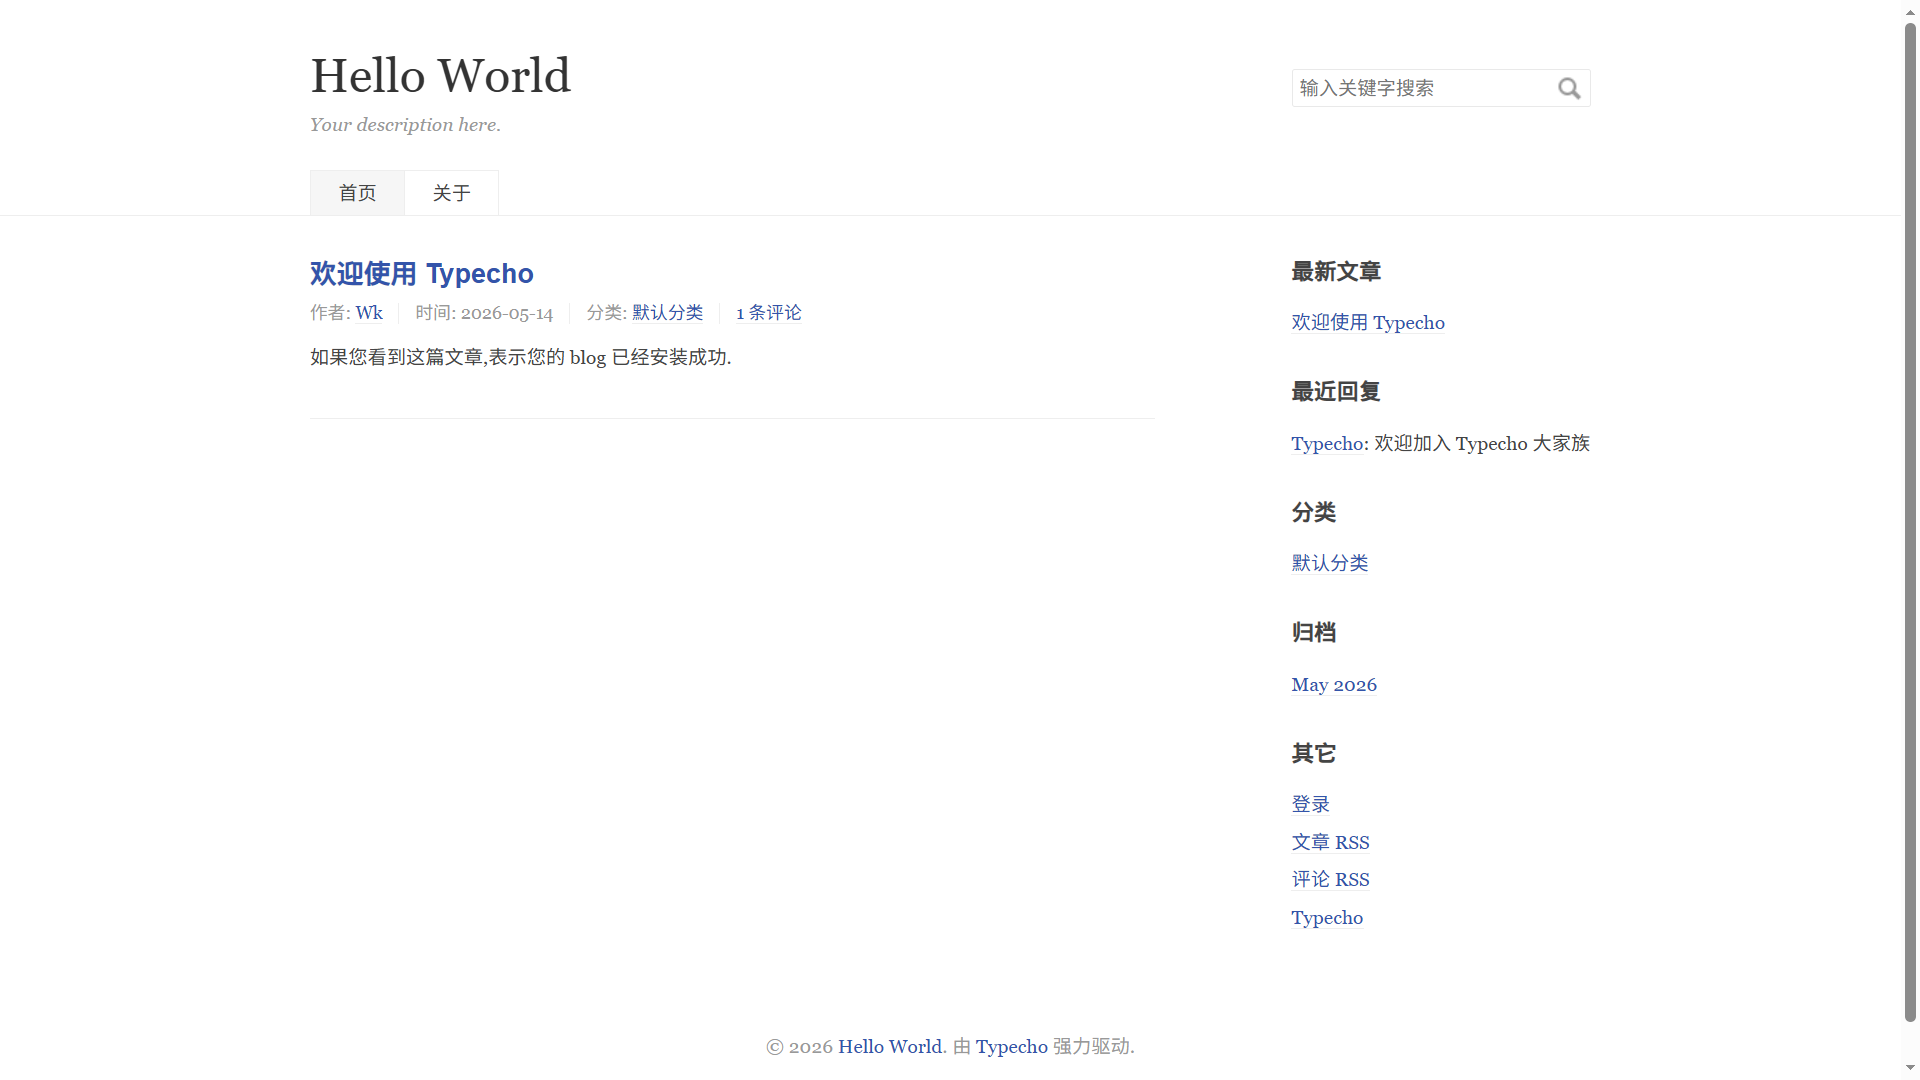1920x1080 pixels.
Task: Select the 首页 navigation tab
Action: [x=357, y=193]
